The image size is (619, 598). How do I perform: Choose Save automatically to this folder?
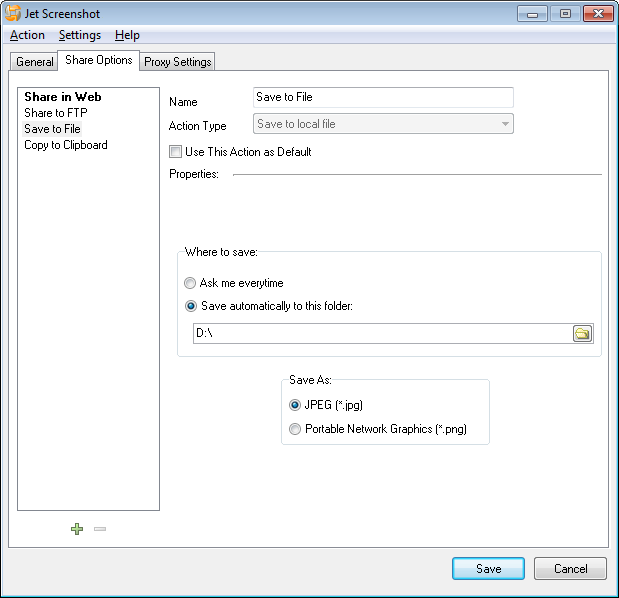coord(190,306)
